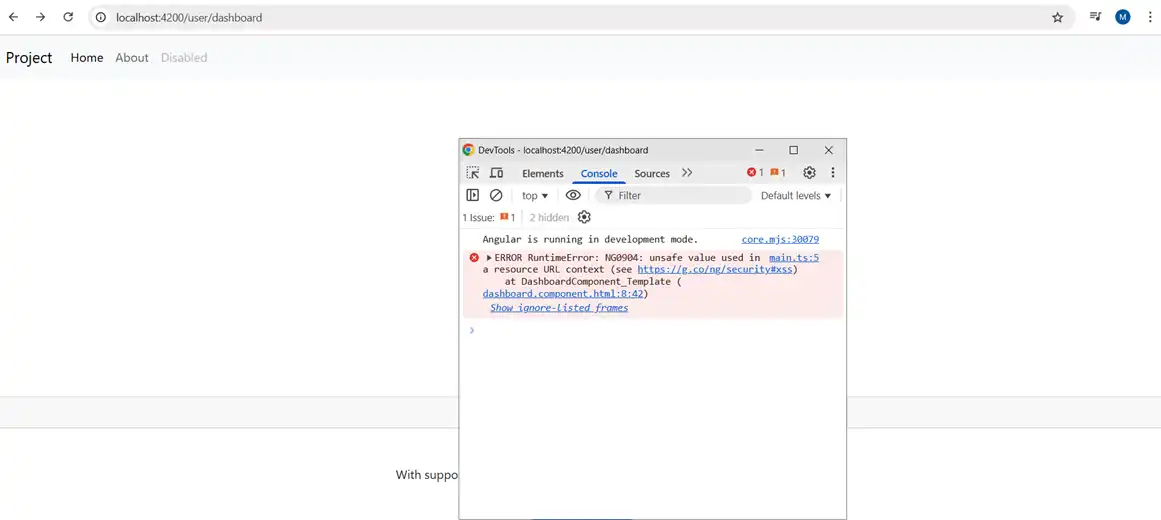The height and width of the screenshot is (520, 1161).
Task: Open console settings gear beside '2 hidden'
Action: point(584,217)
